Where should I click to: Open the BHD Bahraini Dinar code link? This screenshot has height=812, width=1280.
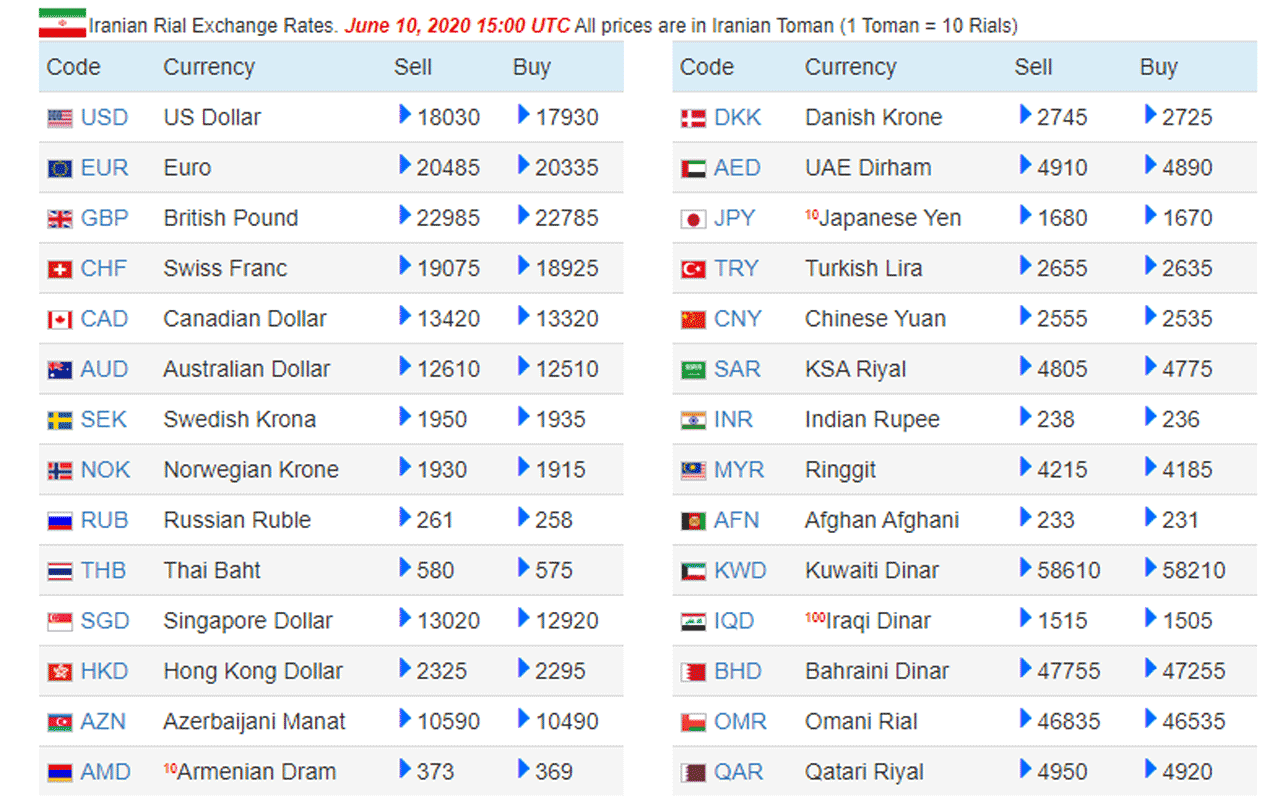coord(738,671)
